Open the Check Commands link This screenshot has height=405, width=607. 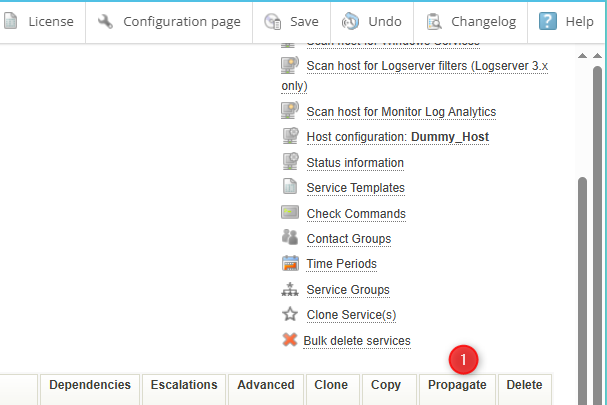(x=356, y=213)
